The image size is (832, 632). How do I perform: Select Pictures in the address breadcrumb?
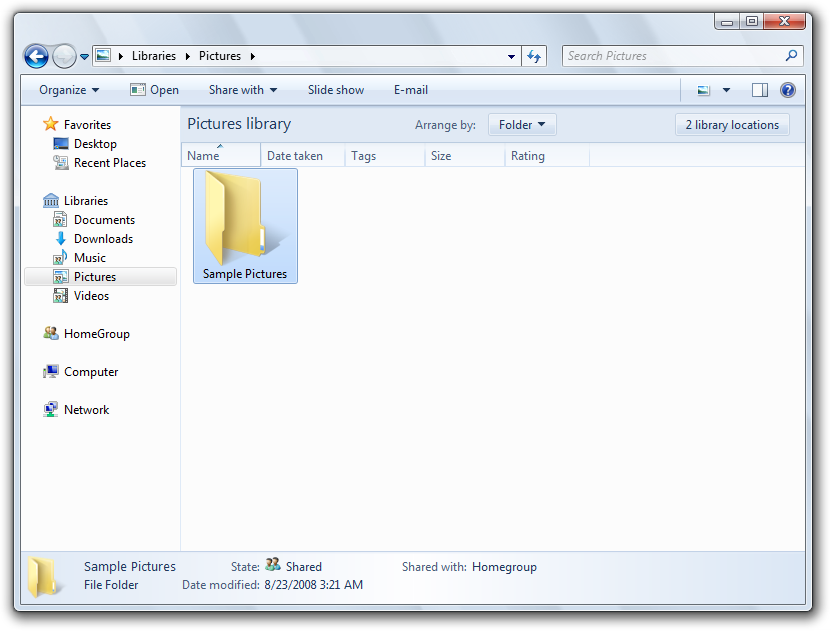point(220,56)
